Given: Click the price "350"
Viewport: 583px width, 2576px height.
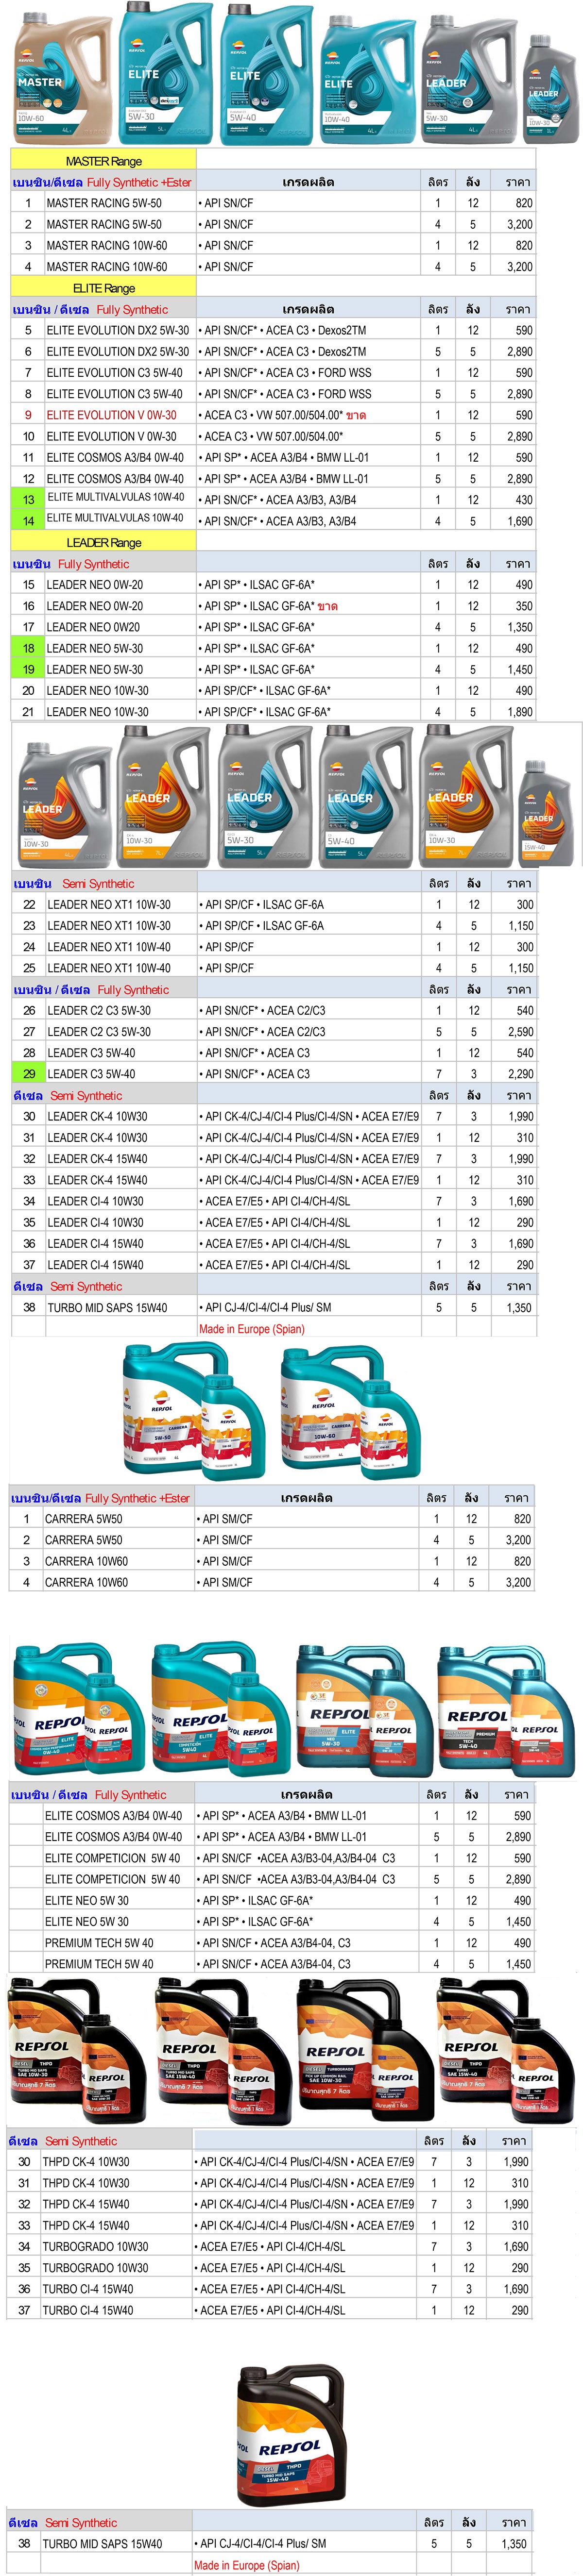Looking at the screenshot, I should tap(523, 606).
